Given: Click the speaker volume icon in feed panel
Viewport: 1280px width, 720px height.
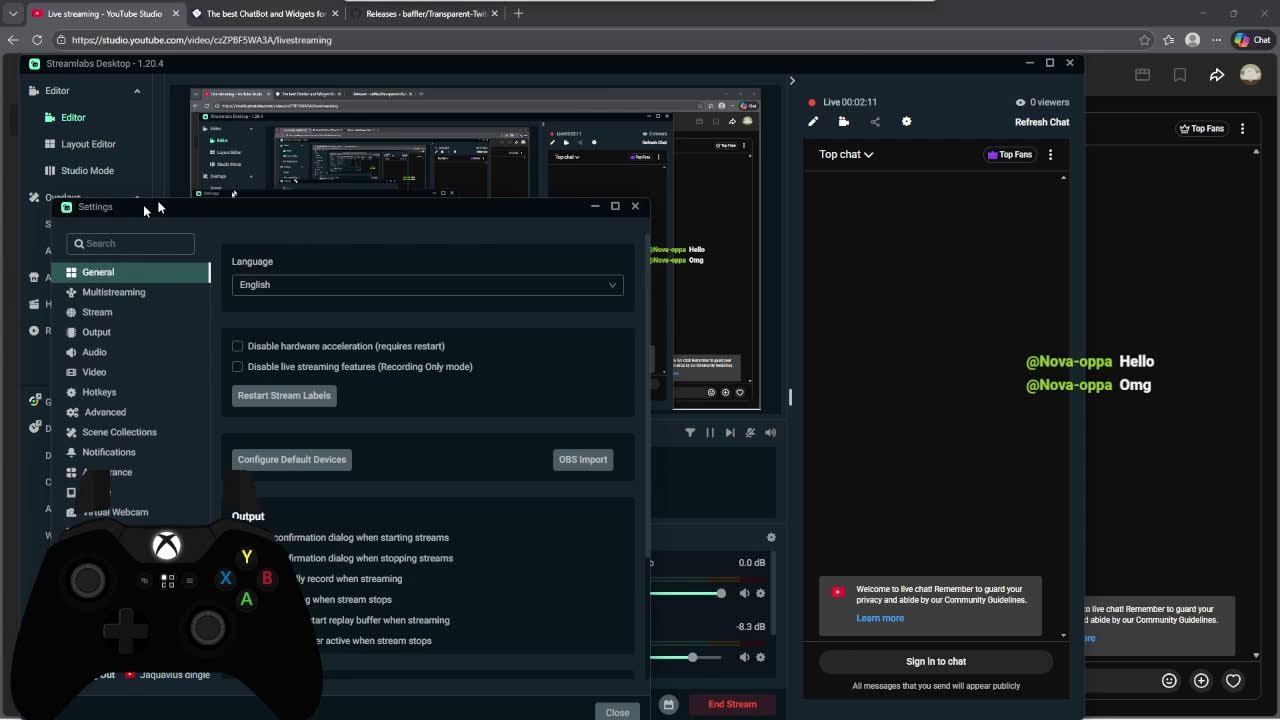Looking at the screenshot, I should point(770,433).
